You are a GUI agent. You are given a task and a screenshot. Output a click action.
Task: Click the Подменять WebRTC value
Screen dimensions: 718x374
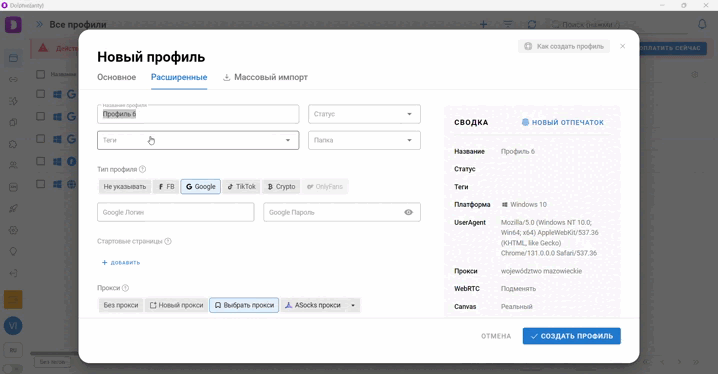click(x=518, y=289)
